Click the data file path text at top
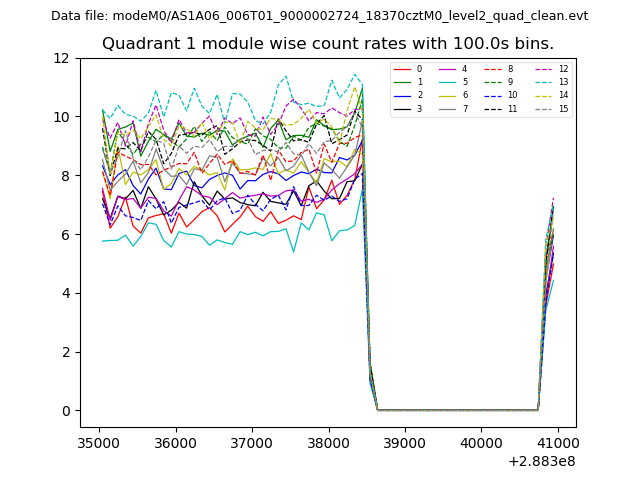This screenshot has width=640, height=480. 319,16
